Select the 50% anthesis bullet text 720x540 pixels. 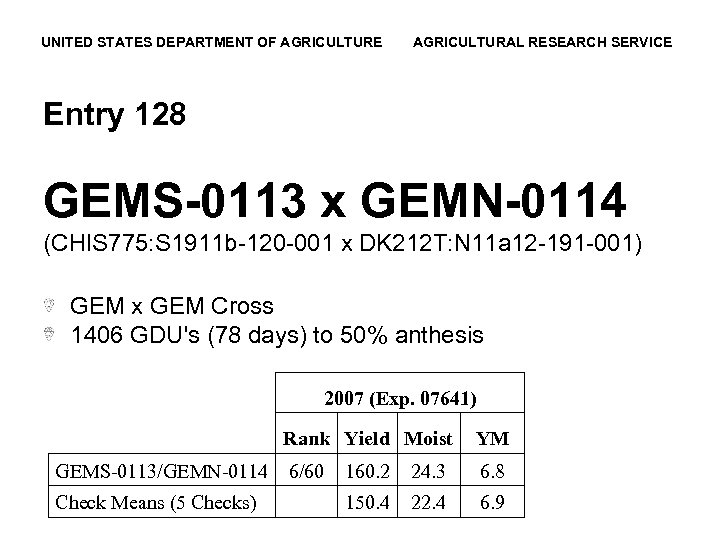pos(277,334)
